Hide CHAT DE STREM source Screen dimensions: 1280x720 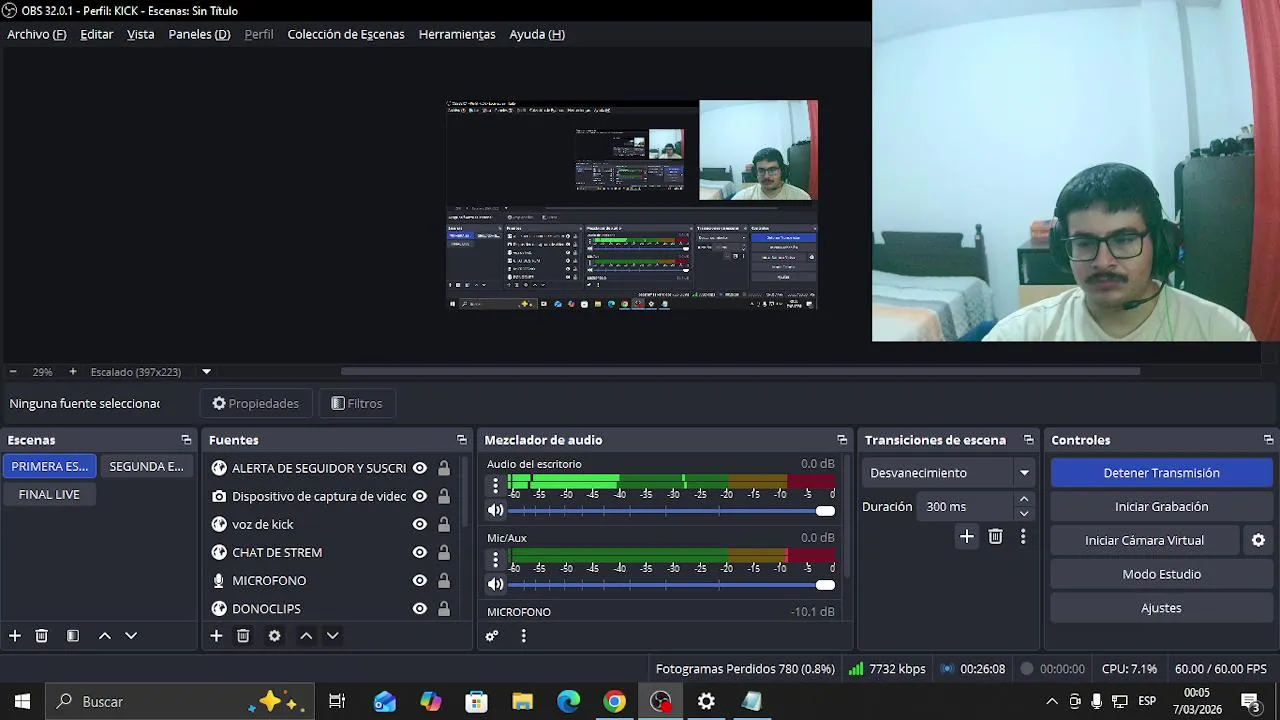(x=420, y=552)
